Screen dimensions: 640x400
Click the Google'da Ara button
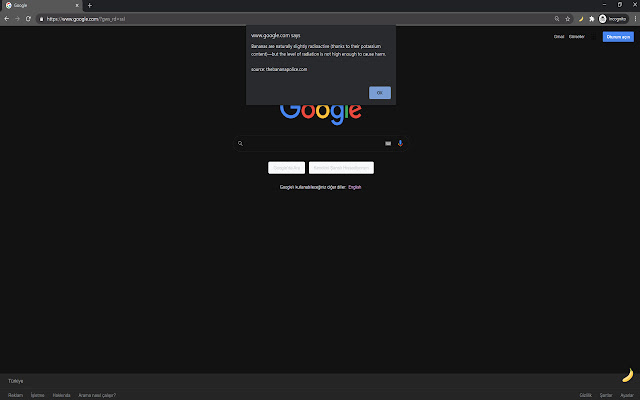tap(287, 168)
